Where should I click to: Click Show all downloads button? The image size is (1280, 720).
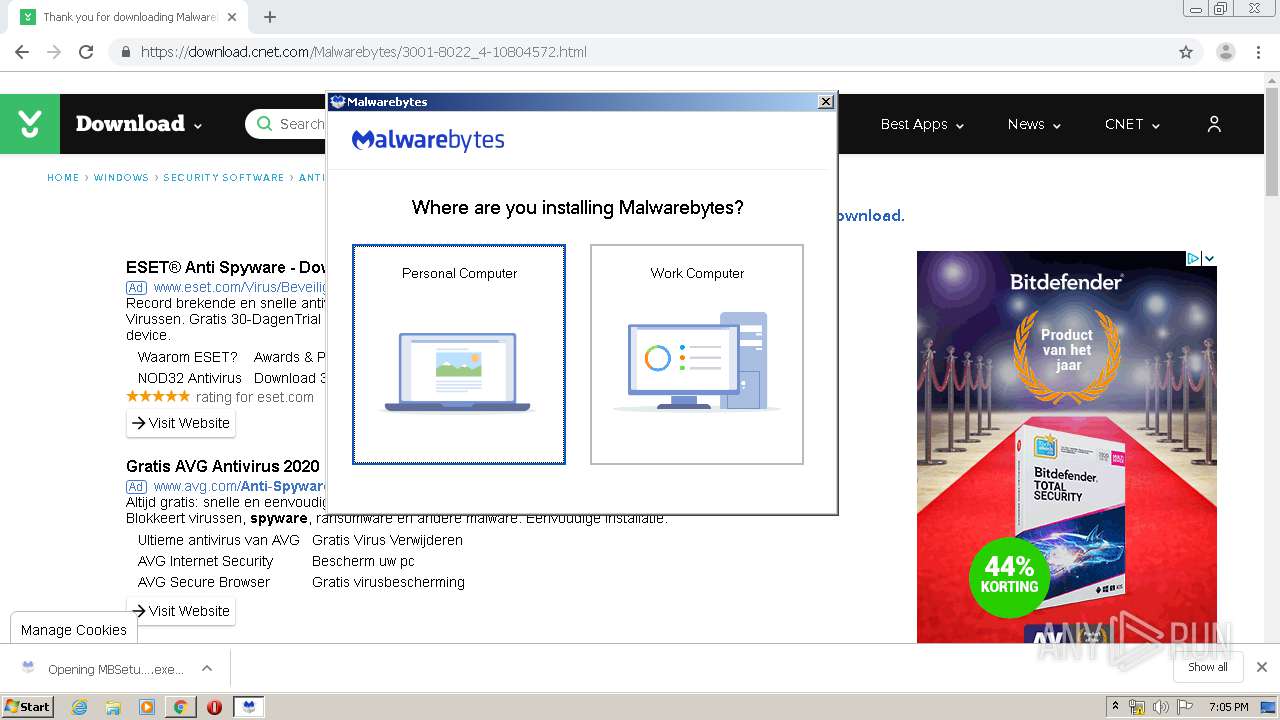pyautogui.click(x=1208, y=667)
